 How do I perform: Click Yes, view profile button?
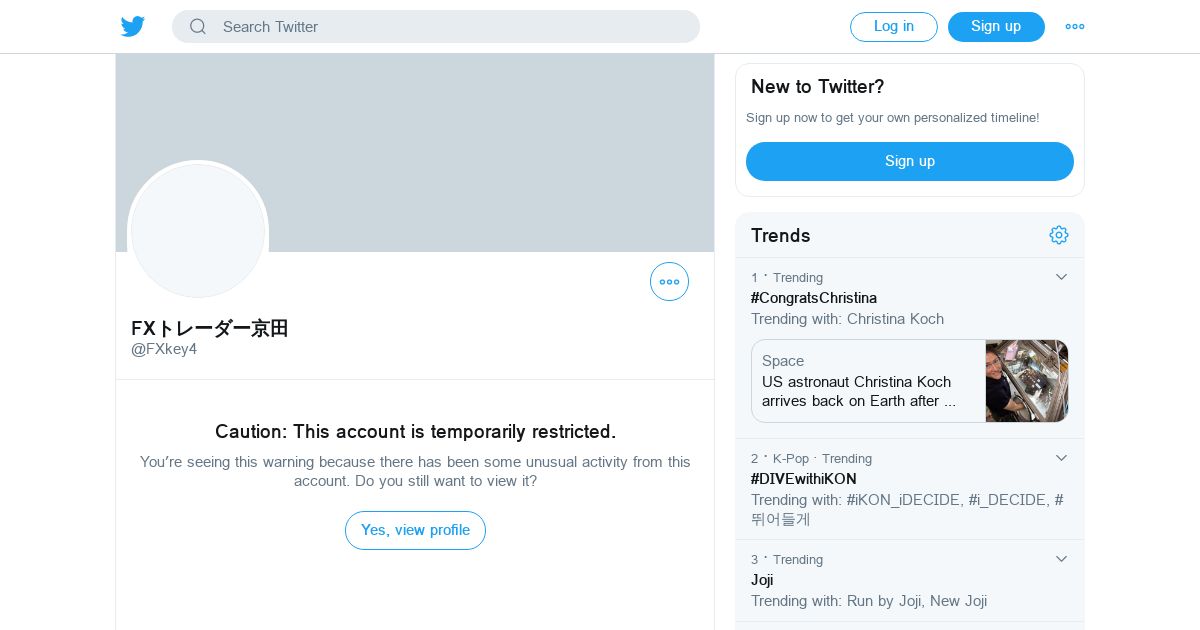(415, 530)
